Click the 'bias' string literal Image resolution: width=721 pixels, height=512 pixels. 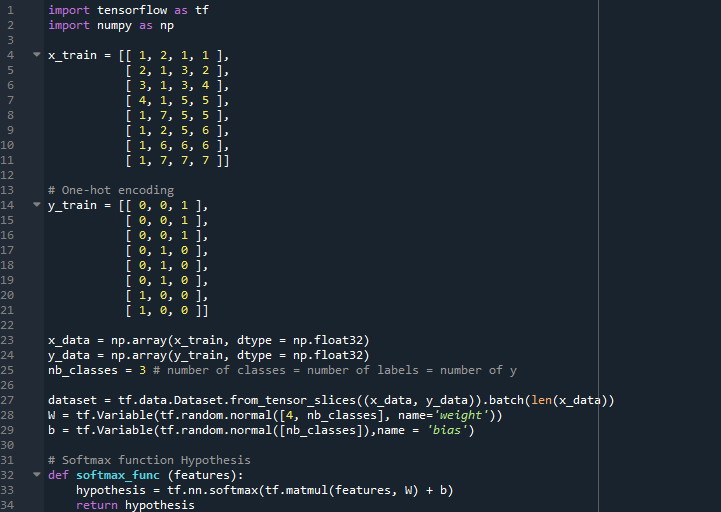447,430
